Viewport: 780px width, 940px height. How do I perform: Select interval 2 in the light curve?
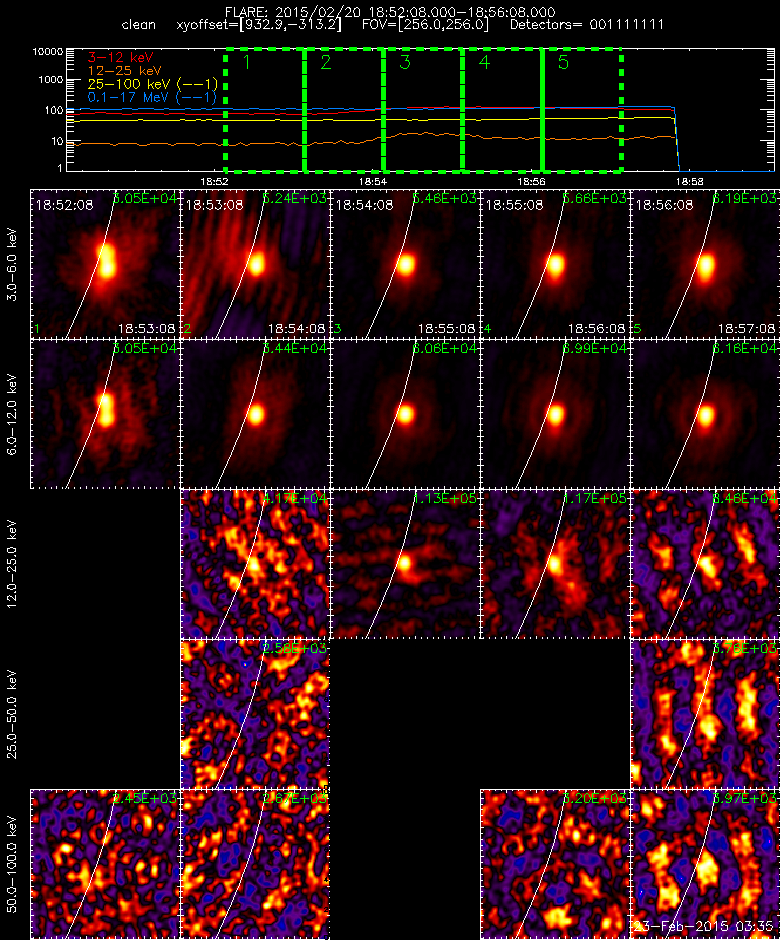tap(344, 110)
